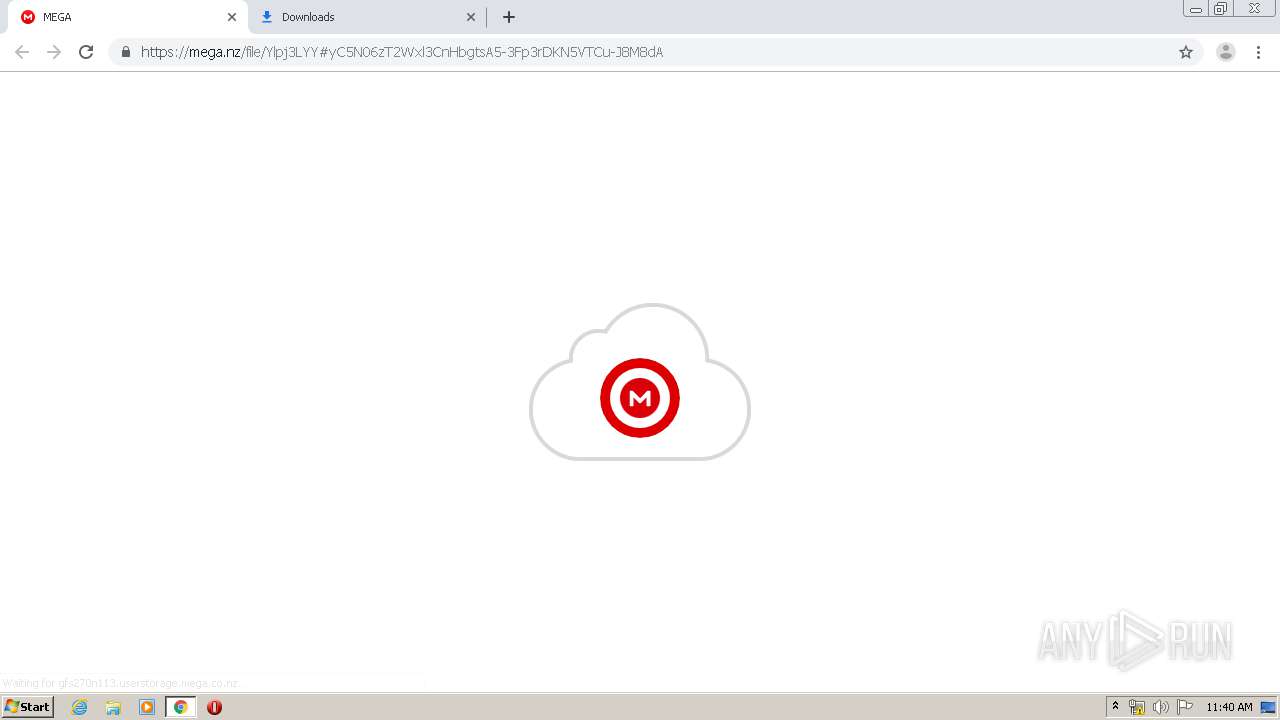Go forward to next page
This screenshot has height=720, width=1280.
[54, 52]
